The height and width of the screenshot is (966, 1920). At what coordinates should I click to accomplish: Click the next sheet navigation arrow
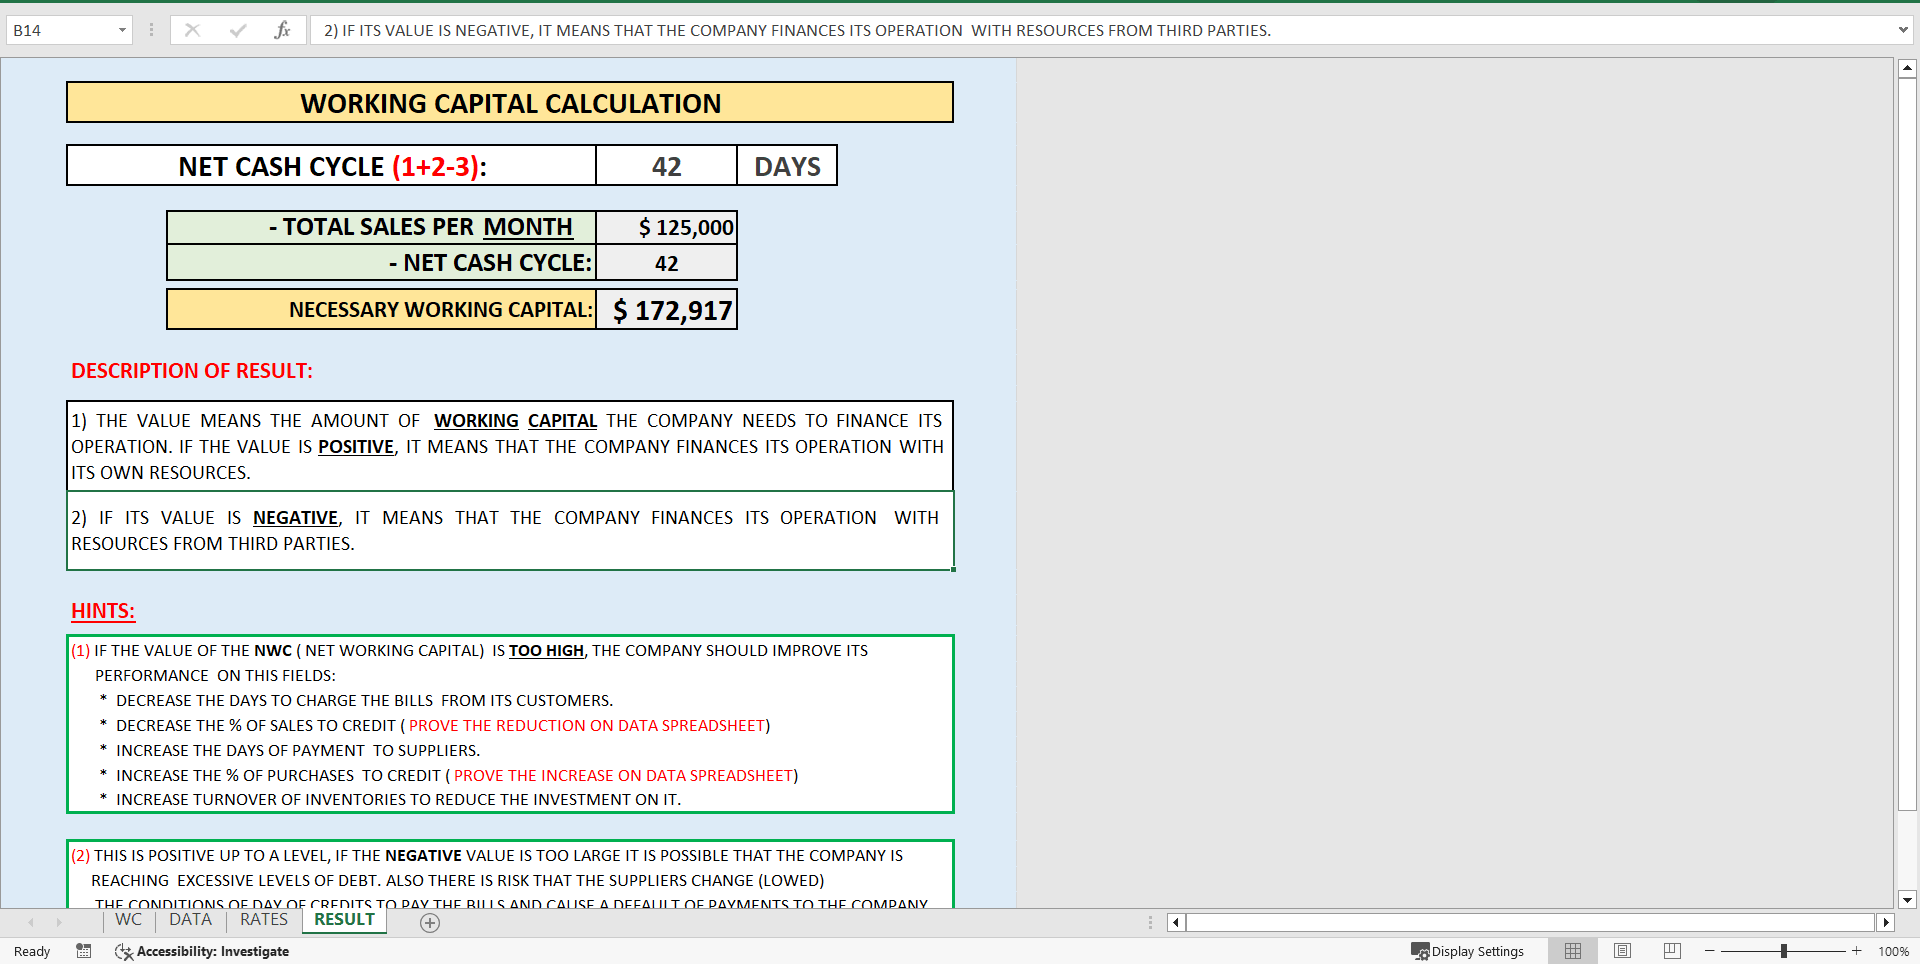point(60,922)
